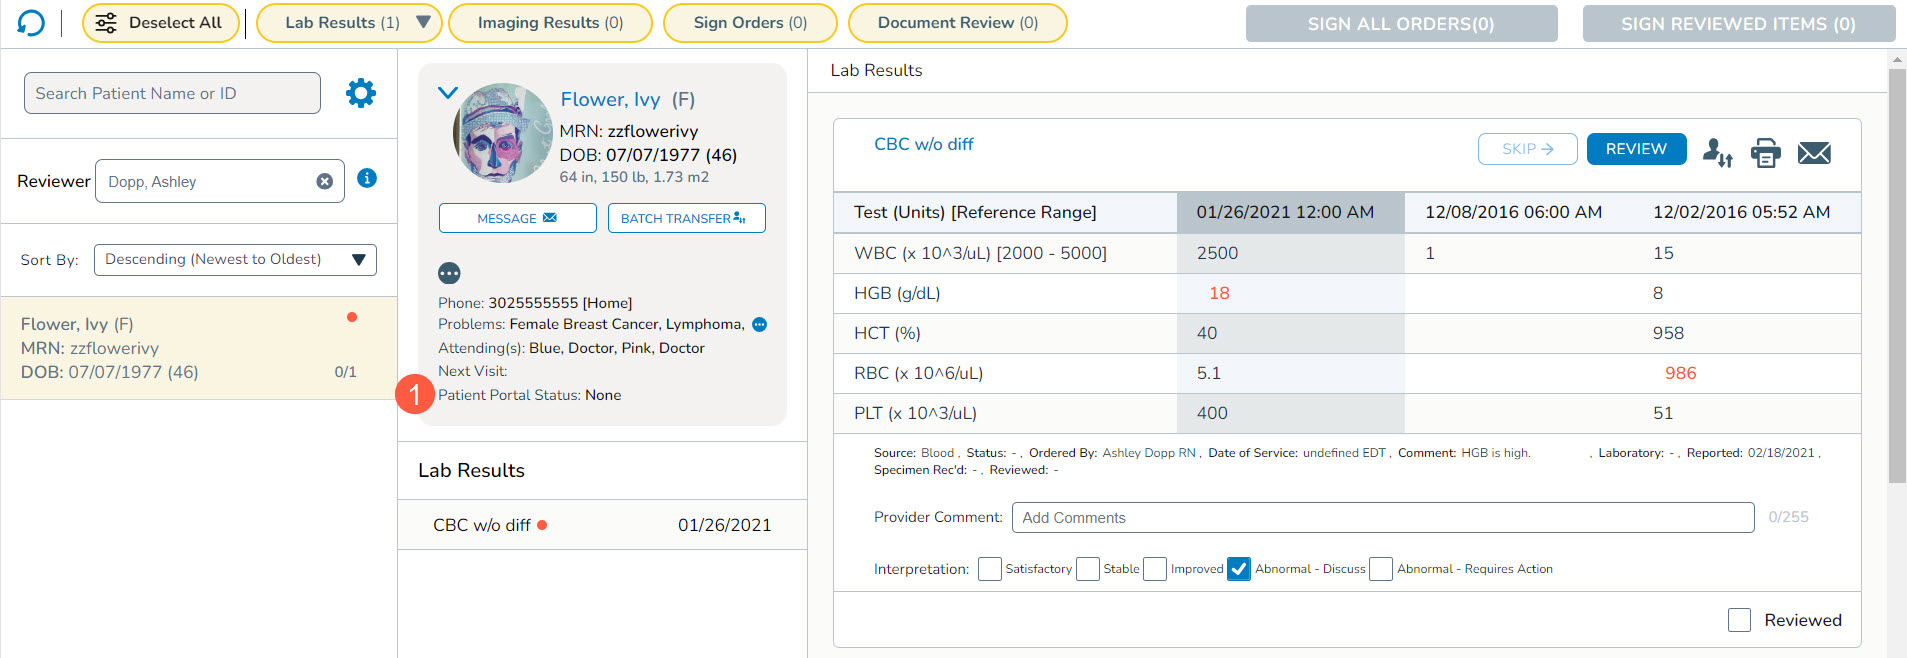Select the Imaging Results tab
The image size is (1907, 658).
[x=550, y=23]
